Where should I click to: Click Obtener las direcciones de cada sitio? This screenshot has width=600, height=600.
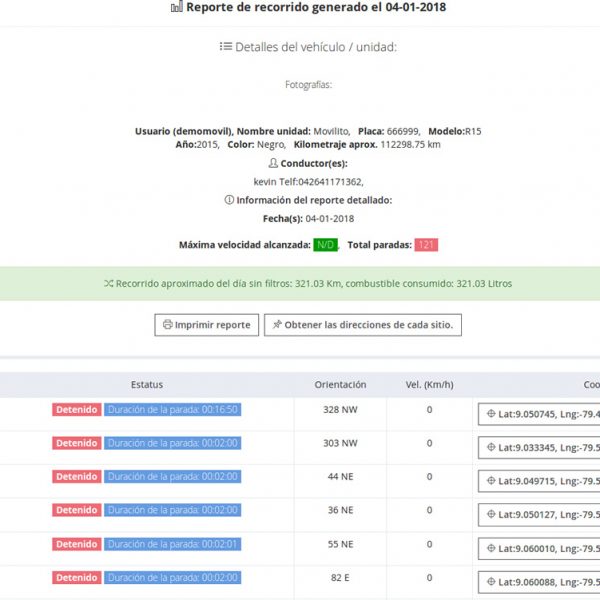[363, 325]
